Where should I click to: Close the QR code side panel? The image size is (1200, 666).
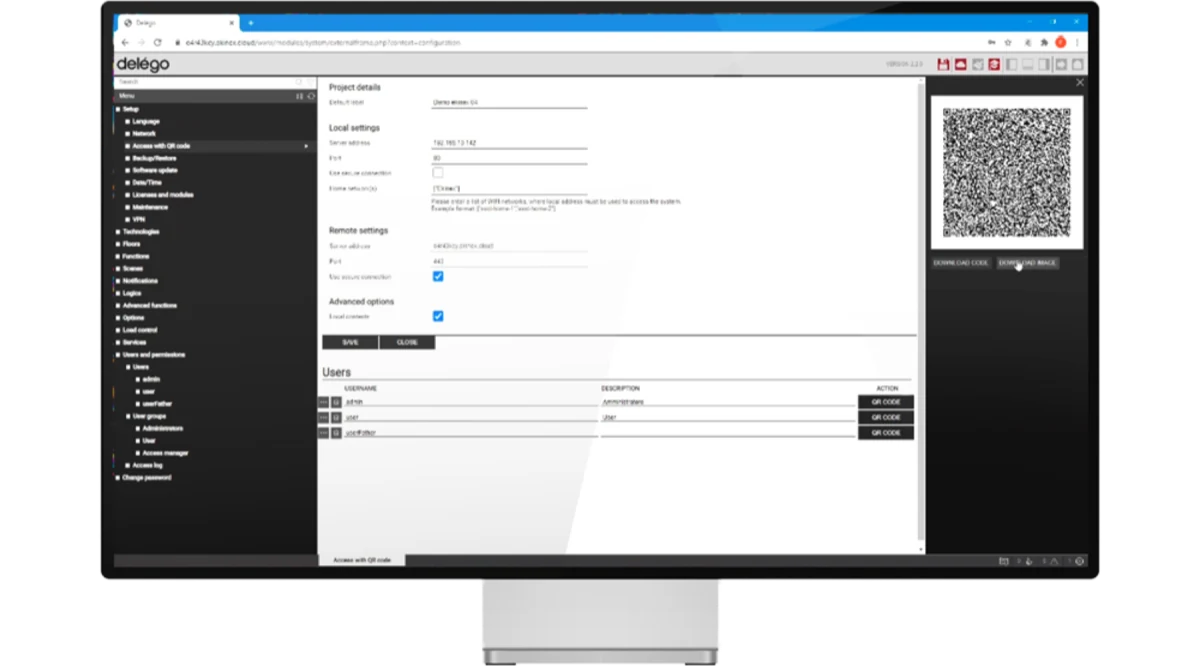pos(1079,82)
